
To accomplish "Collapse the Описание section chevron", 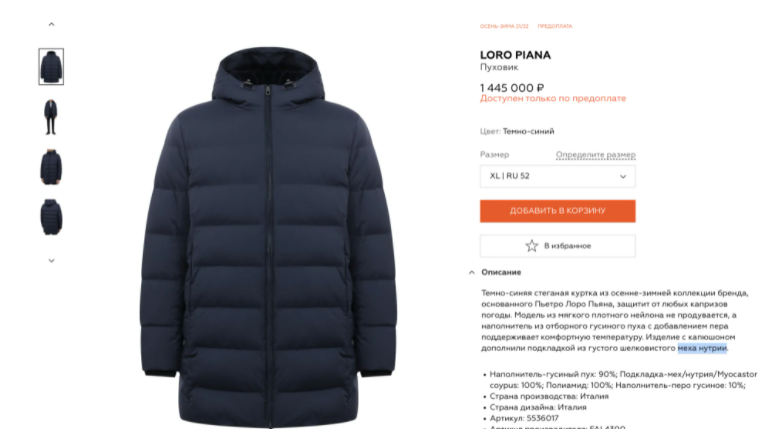I will click(472, 272).
